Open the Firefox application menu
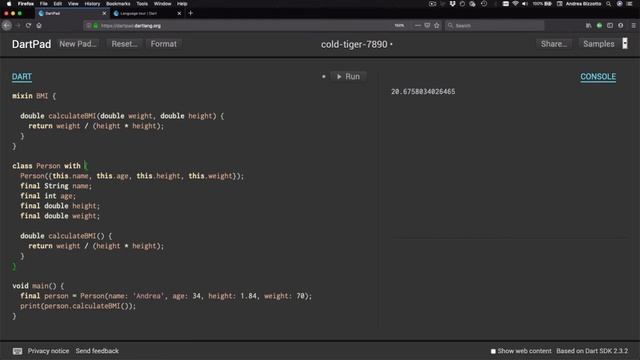Viewport: 640px width, 360px height. point(25,4)
